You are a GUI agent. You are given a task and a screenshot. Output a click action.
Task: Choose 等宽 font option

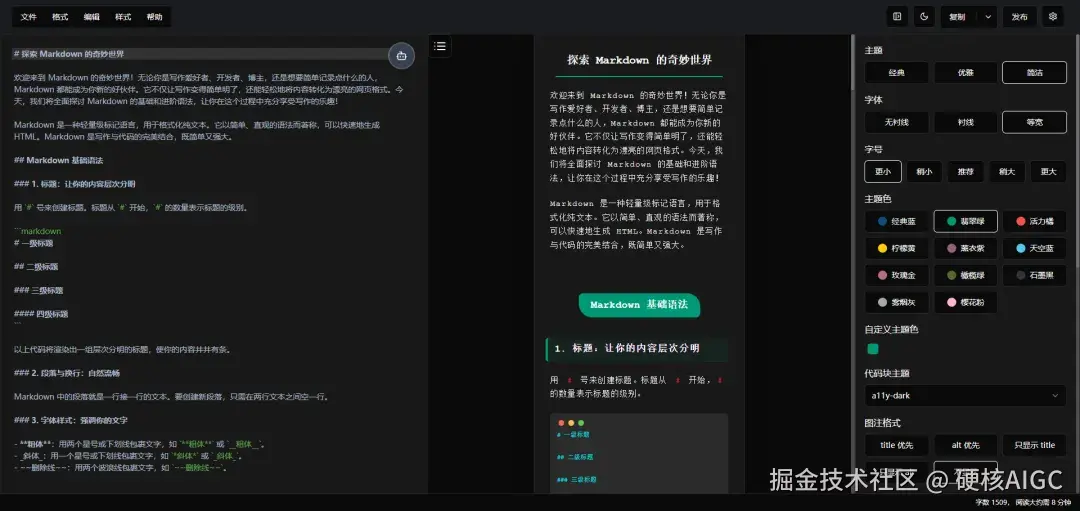coord(1034,122)
